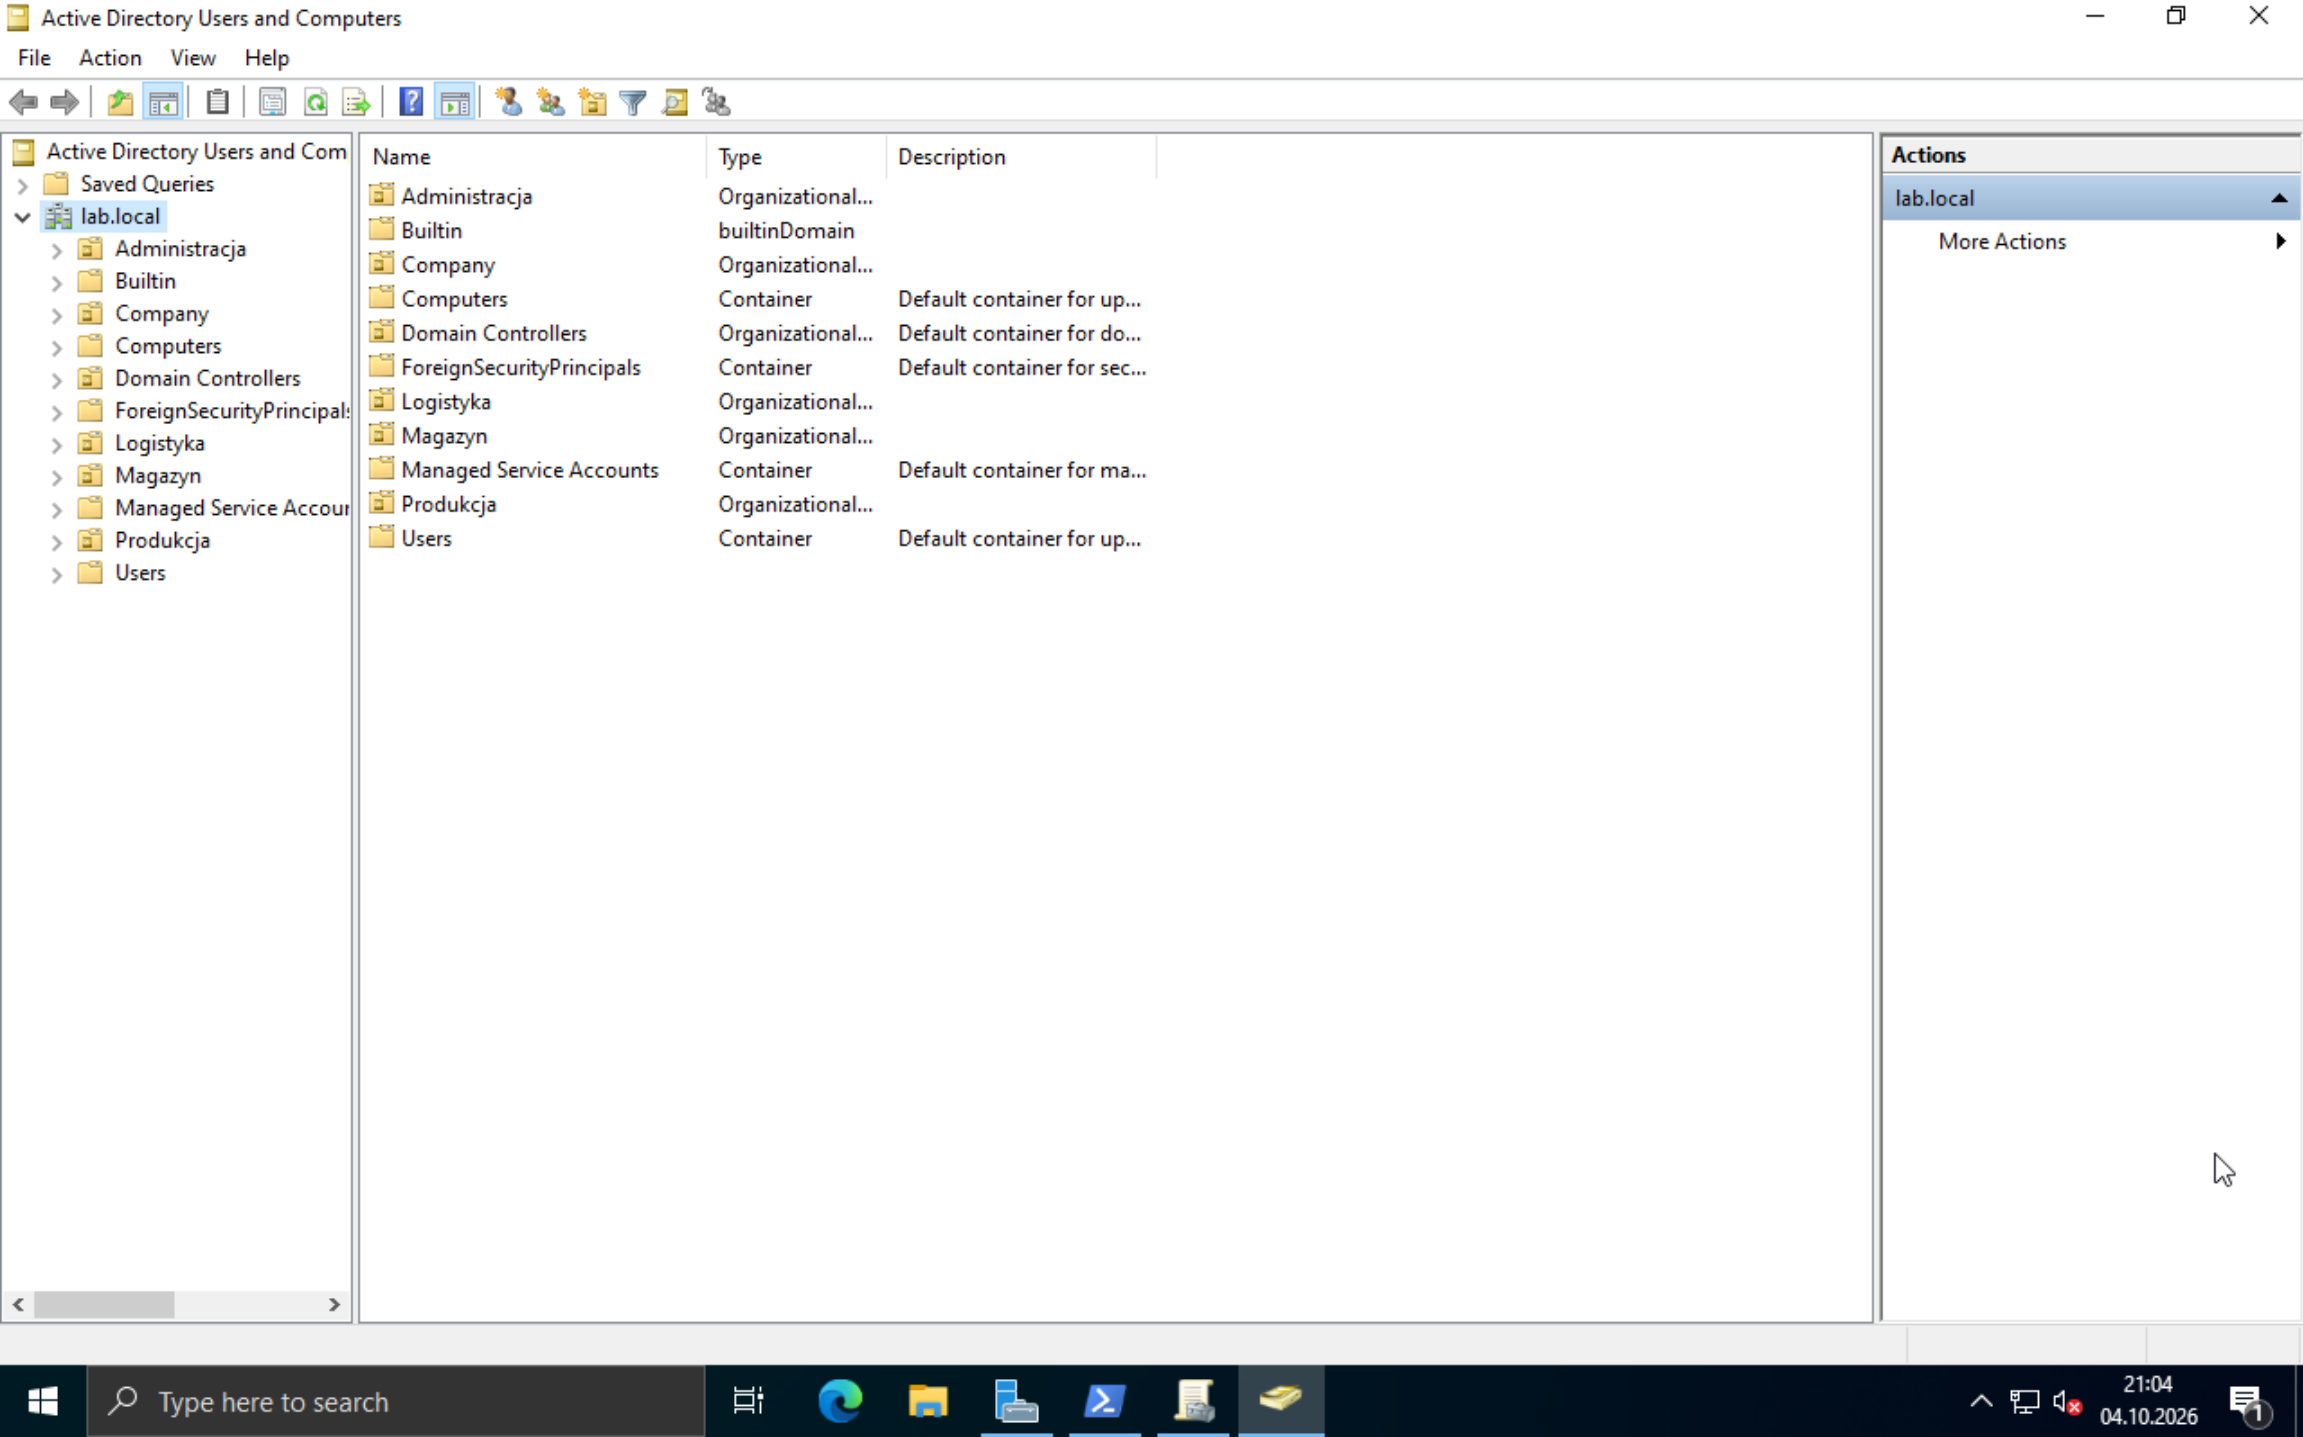Sort list by Type column header
The width and height of the screenshot is (2303, 1437).
(x=796, y=157)
